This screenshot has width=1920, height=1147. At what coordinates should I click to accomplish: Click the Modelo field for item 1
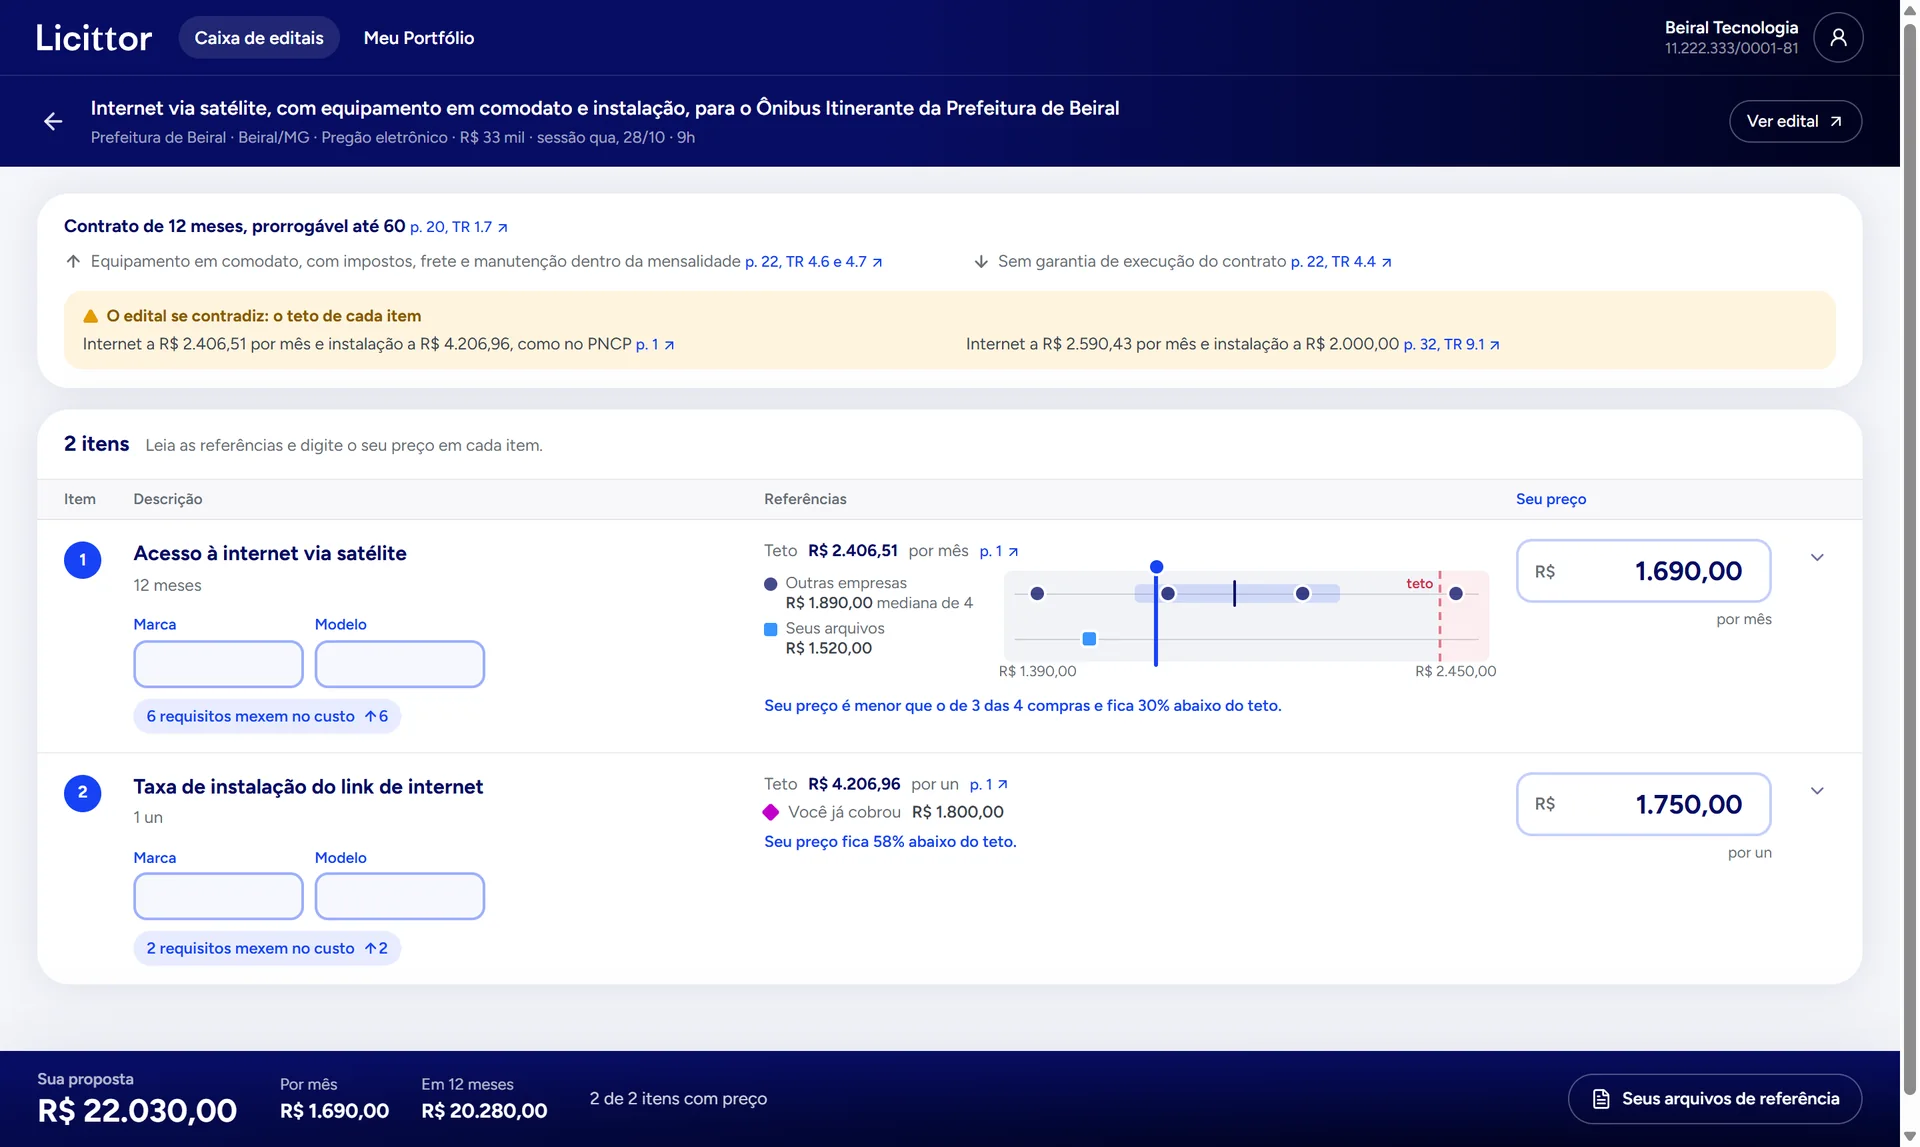pos(400,664)
